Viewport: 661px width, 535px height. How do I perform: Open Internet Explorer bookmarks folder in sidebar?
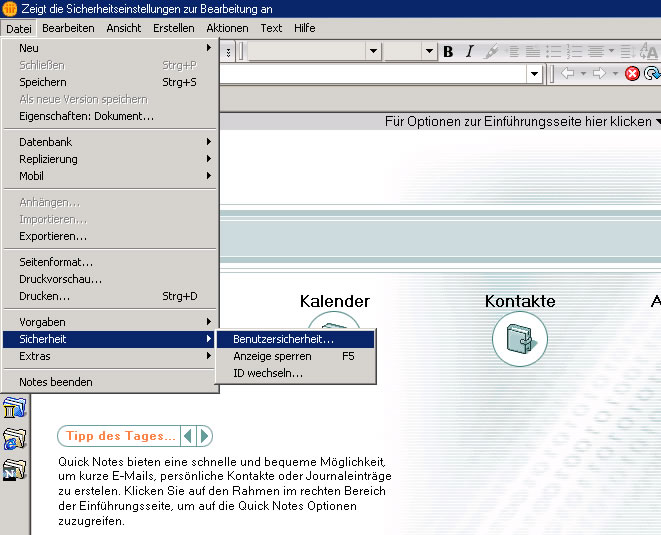pyautogui.click(x=15, y=438)
